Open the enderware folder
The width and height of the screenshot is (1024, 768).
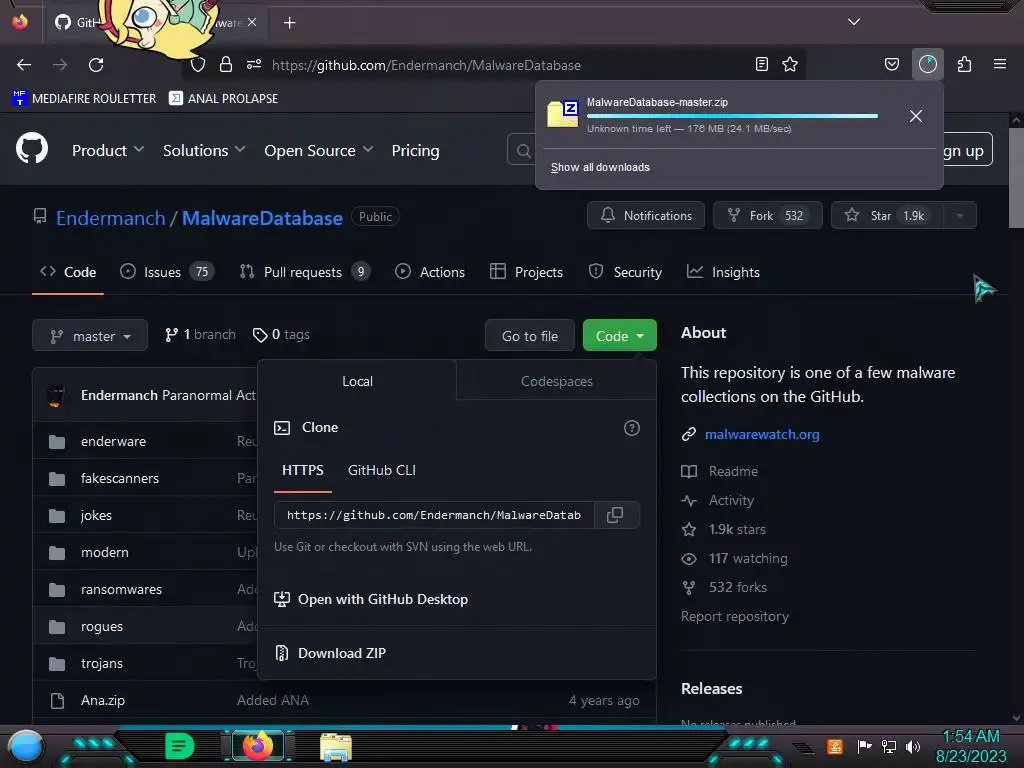point(113,441)
